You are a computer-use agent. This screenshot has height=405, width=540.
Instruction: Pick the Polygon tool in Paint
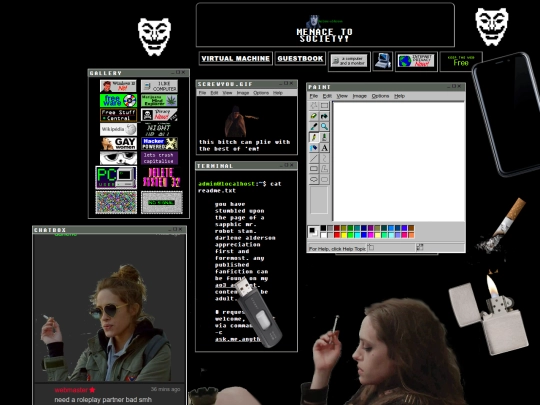(x=324, y=169)
